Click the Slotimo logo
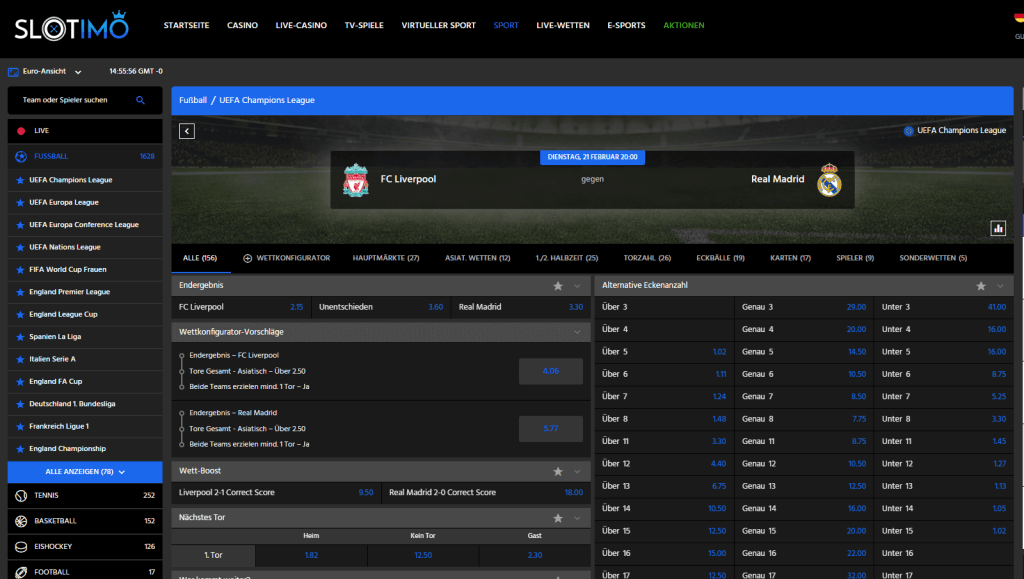1024x579 pixels. 72,26
